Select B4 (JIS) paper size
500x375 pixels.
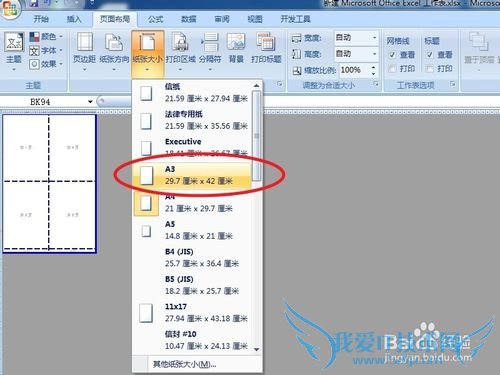pos(192,258)
